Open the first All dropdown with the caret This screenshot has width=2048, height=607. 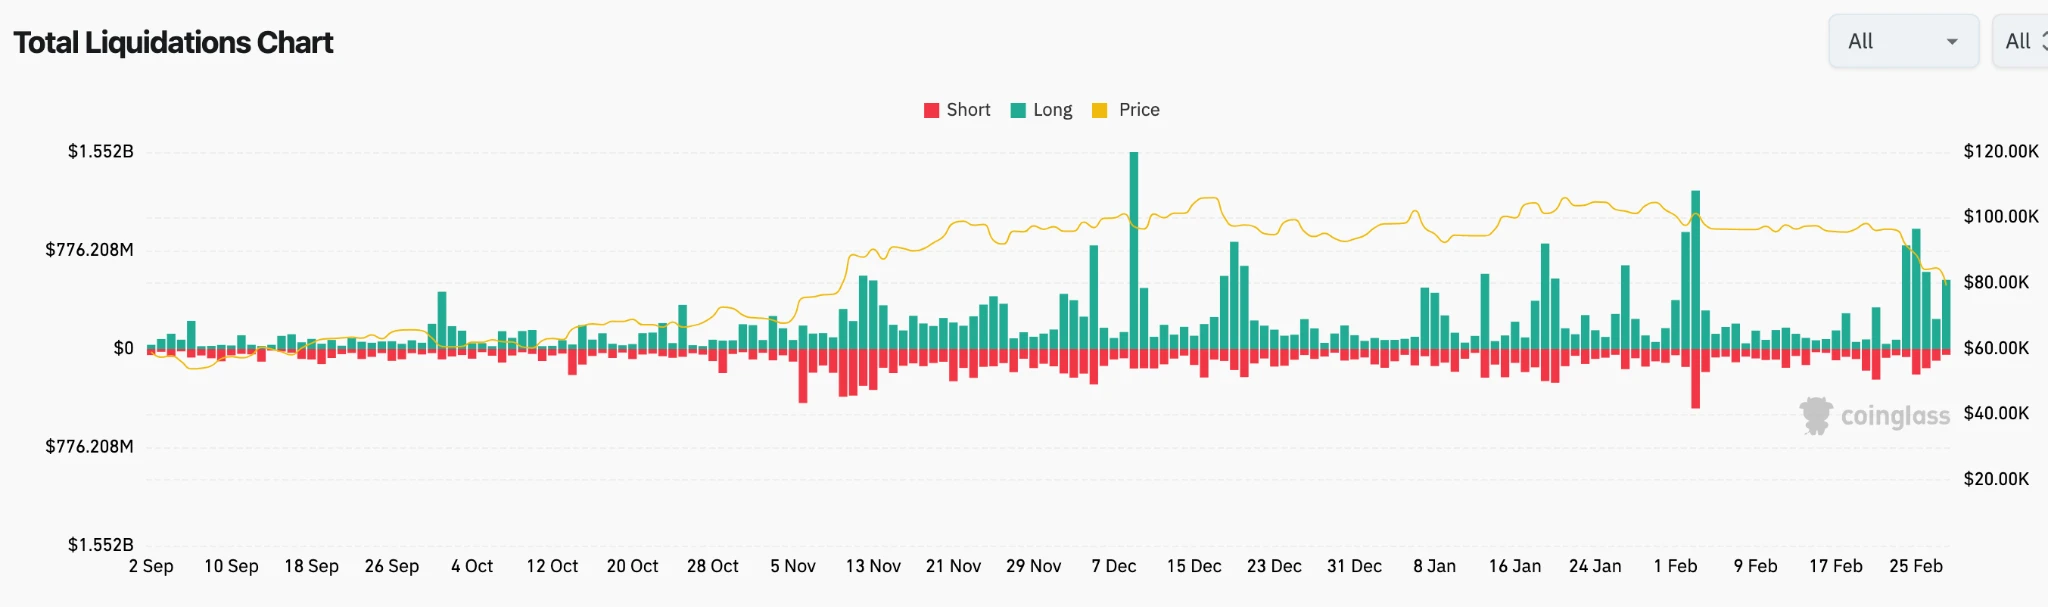1902,41
